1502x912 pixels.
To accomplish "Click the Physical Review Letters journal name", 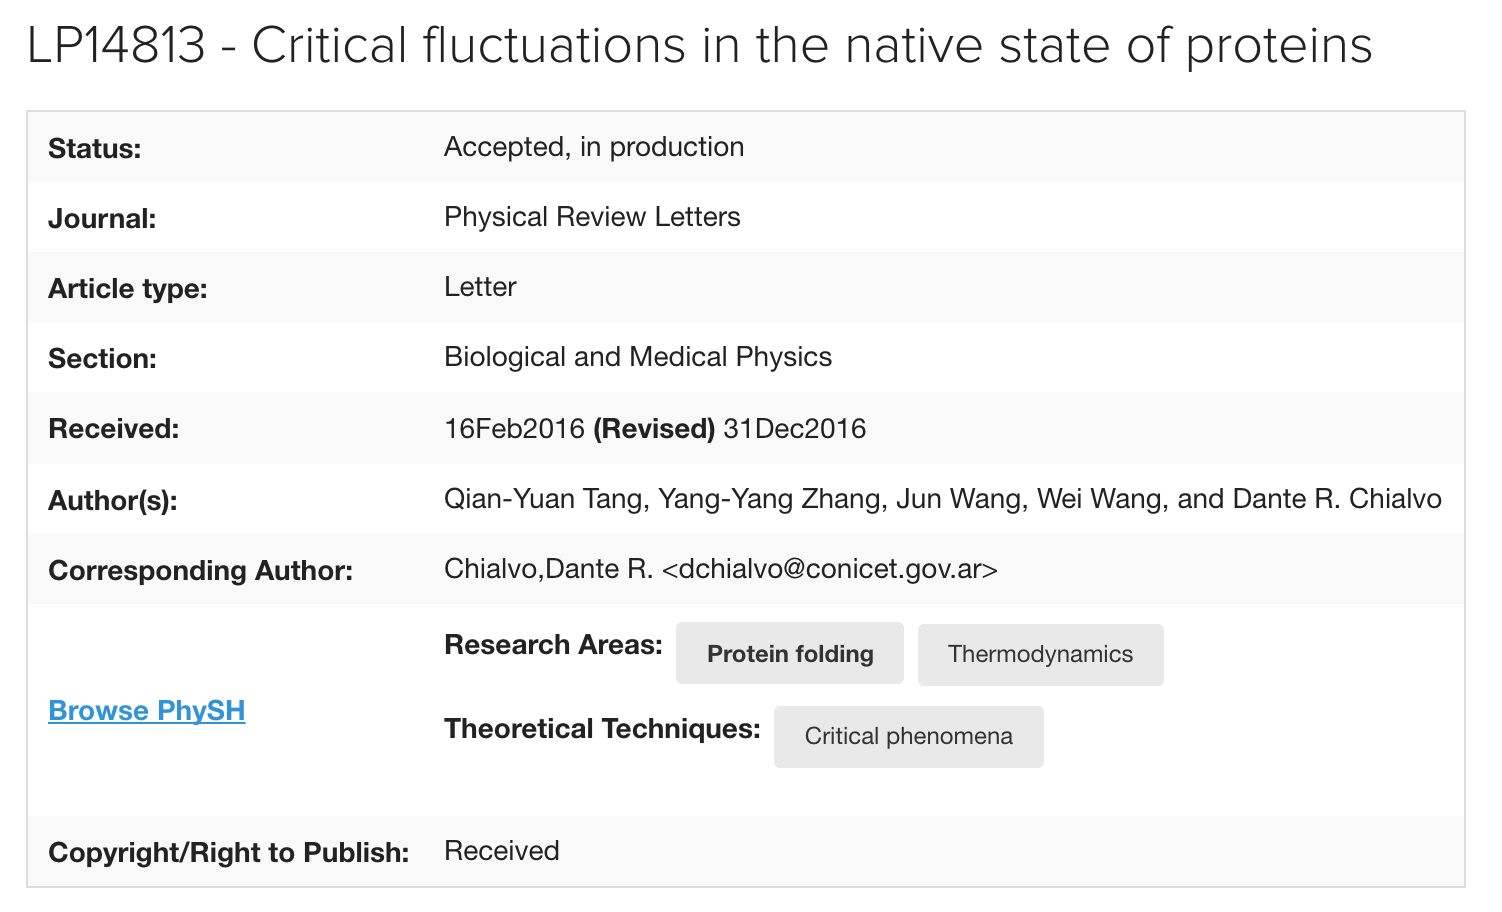I will click(x=592, y=217).
